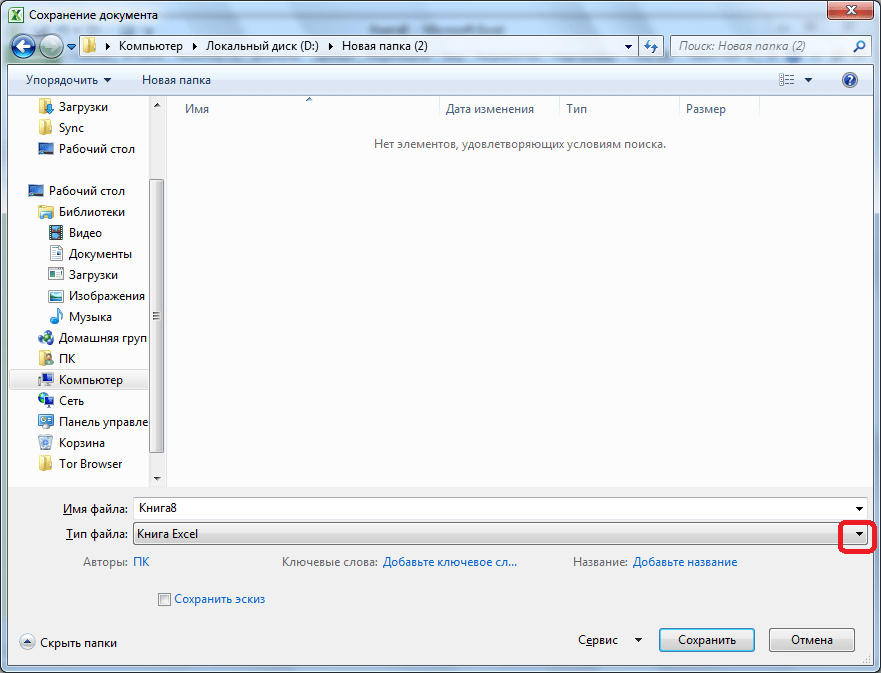This screenshot has width=881, height=673.
Task: Click Добавьте название link
Action: (x=685, y=562)
